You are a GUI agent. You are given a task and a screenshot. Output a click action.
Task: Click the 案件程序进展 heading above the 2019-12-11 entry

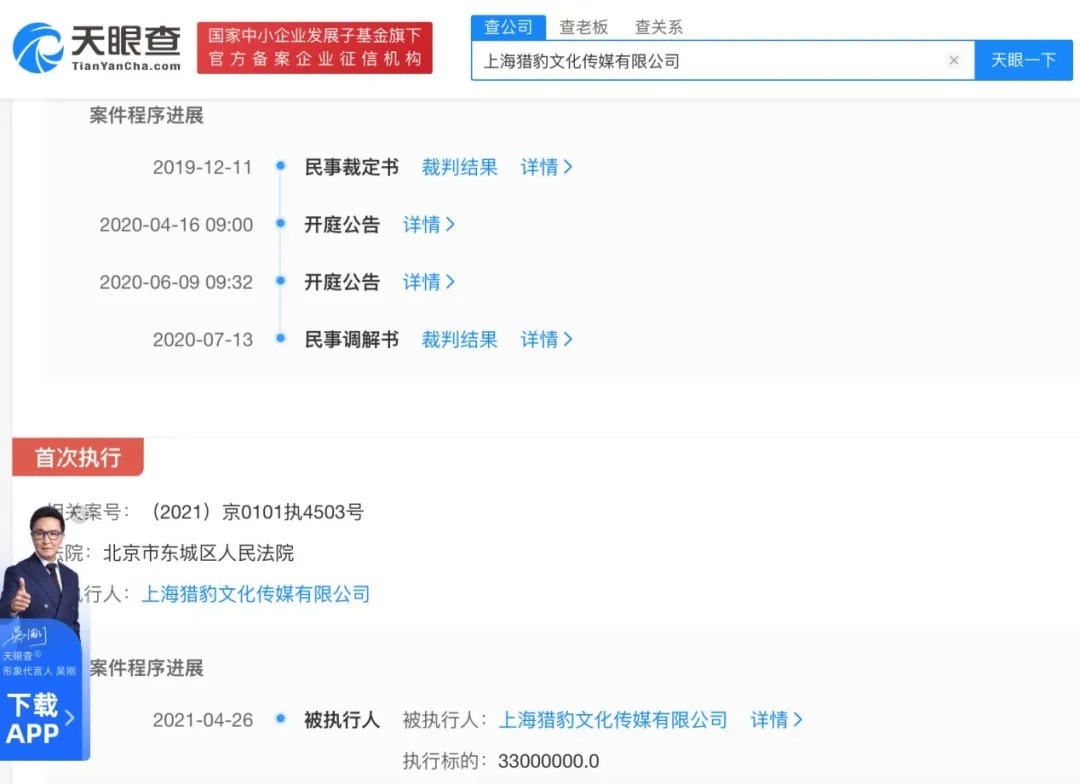[x=147, y=115]
